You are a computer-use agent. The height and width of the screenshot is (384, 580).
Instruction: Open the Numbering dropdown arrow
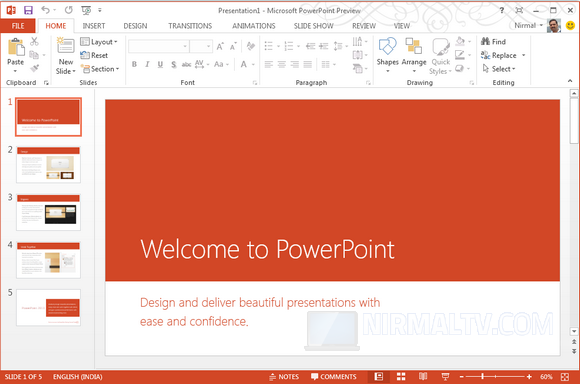click(x=298, y=46)
